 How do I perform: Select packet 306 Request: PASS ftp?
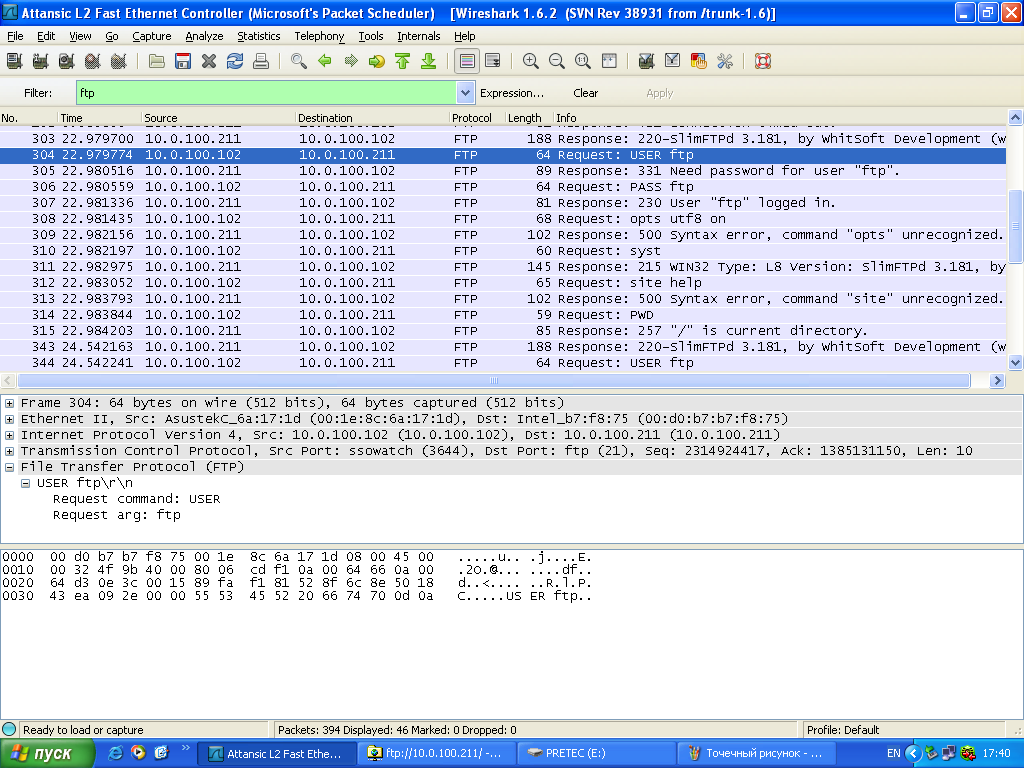[x=503, y=187]
